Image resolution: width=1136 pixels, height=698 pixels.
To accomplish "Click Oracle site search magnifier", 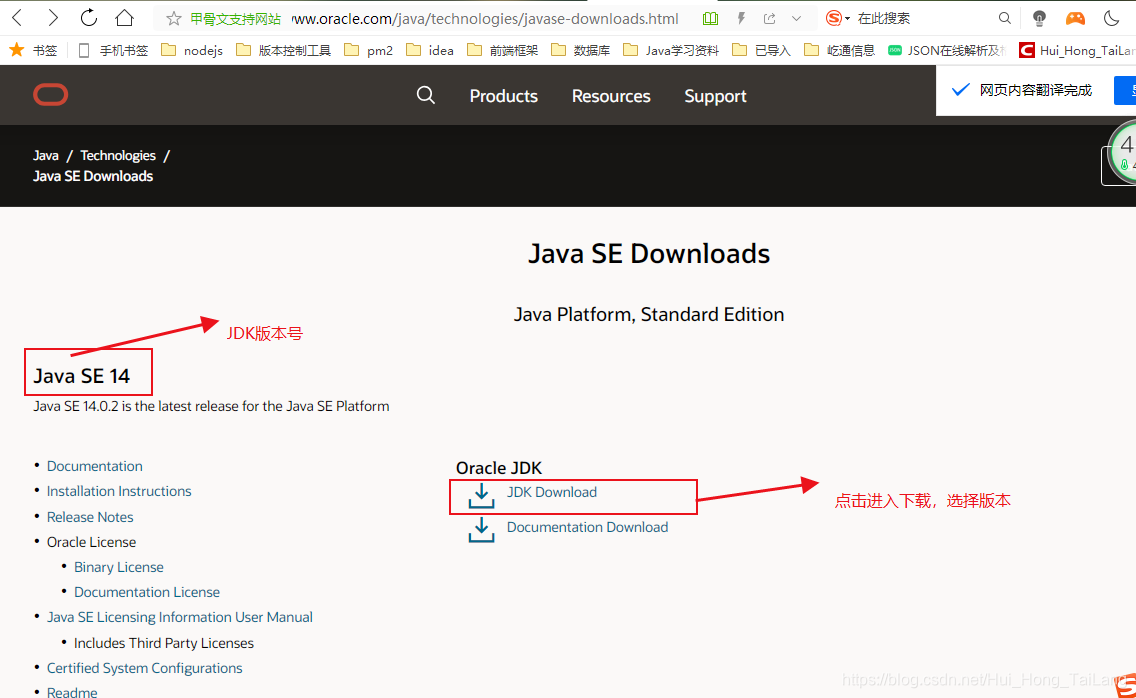I will pos(425,95).
